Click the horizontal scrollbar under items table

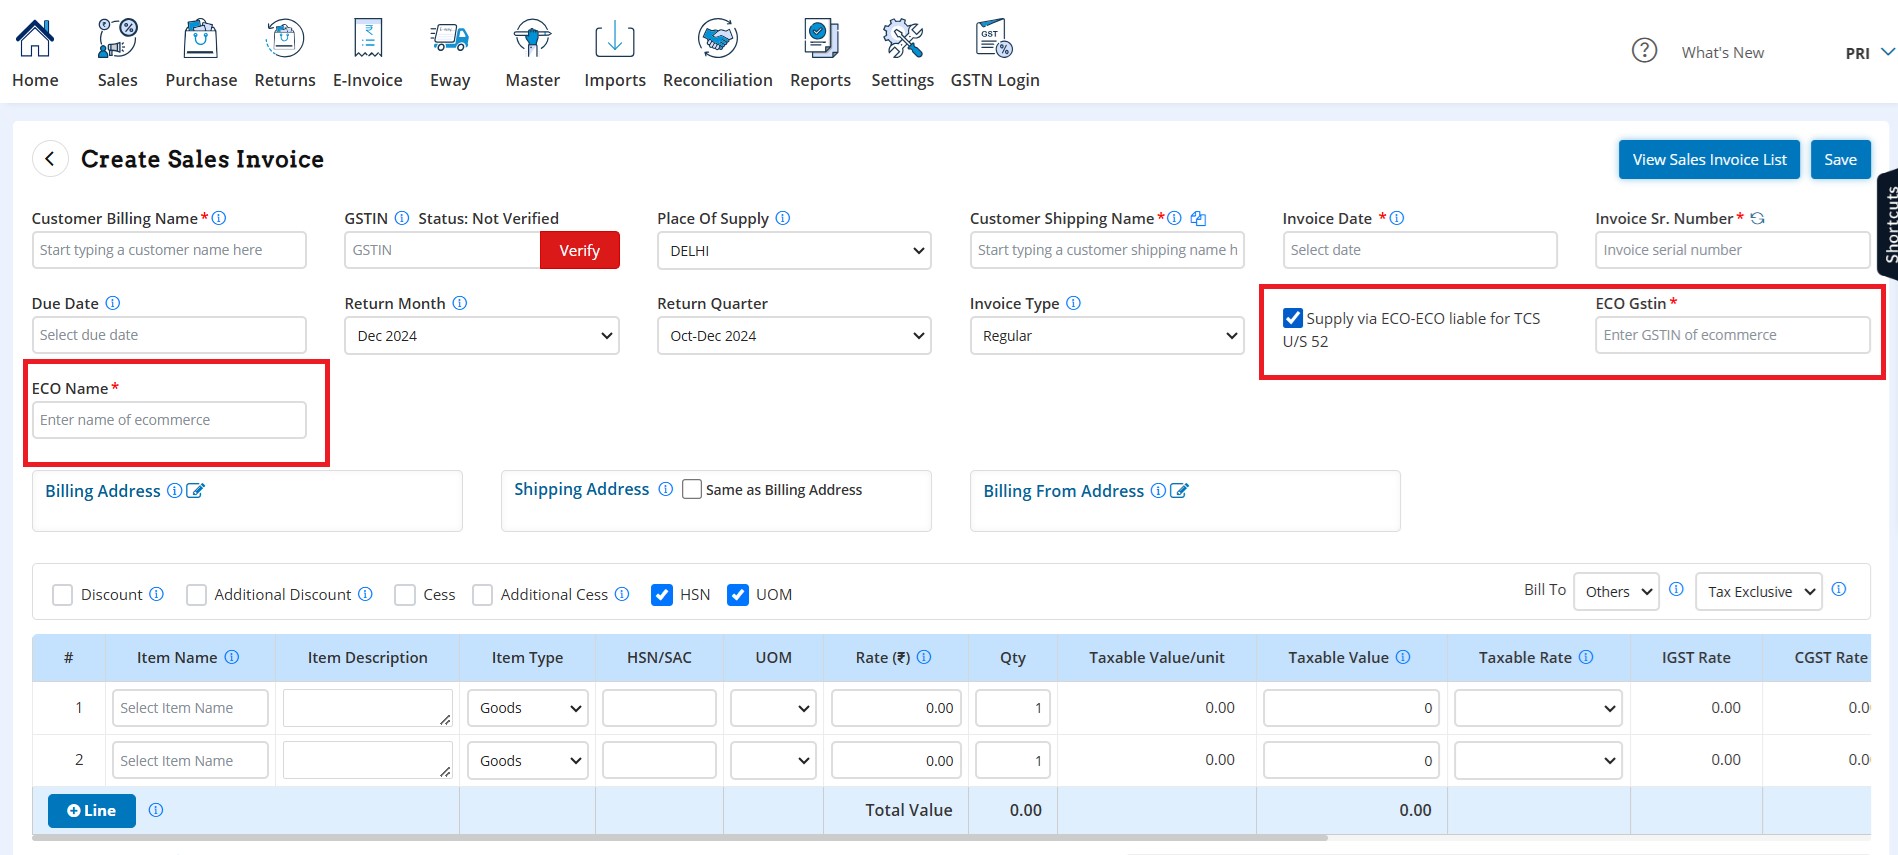click(x=680, y=837)
